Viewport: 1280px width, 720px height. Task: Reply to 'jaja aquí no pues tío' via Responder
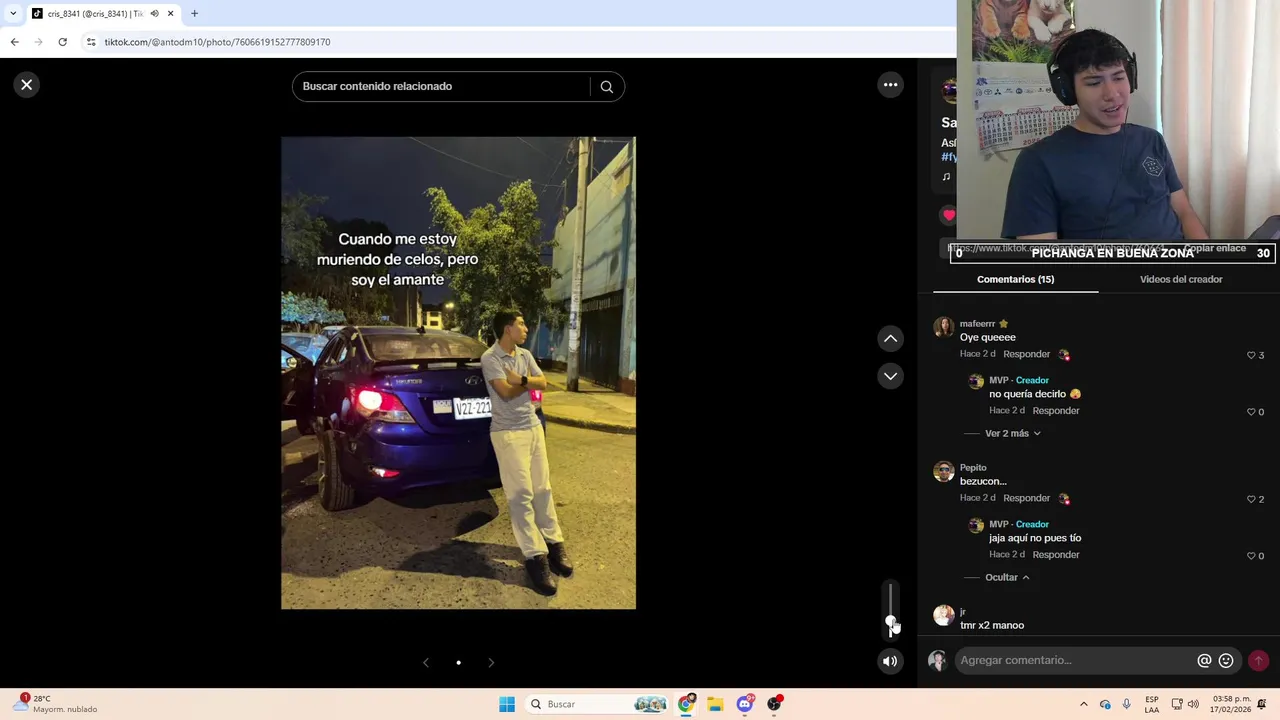[x=1056, y=555]
